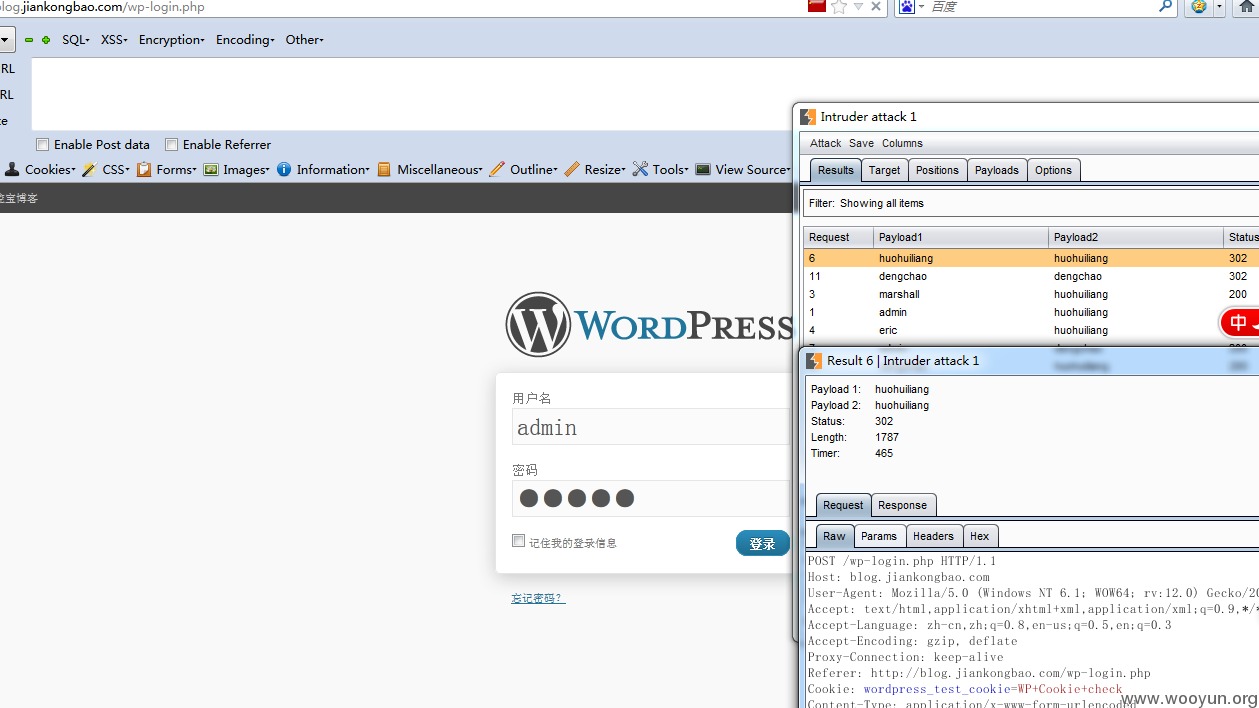Select the dengchao result row

[x=1030, y=276]
